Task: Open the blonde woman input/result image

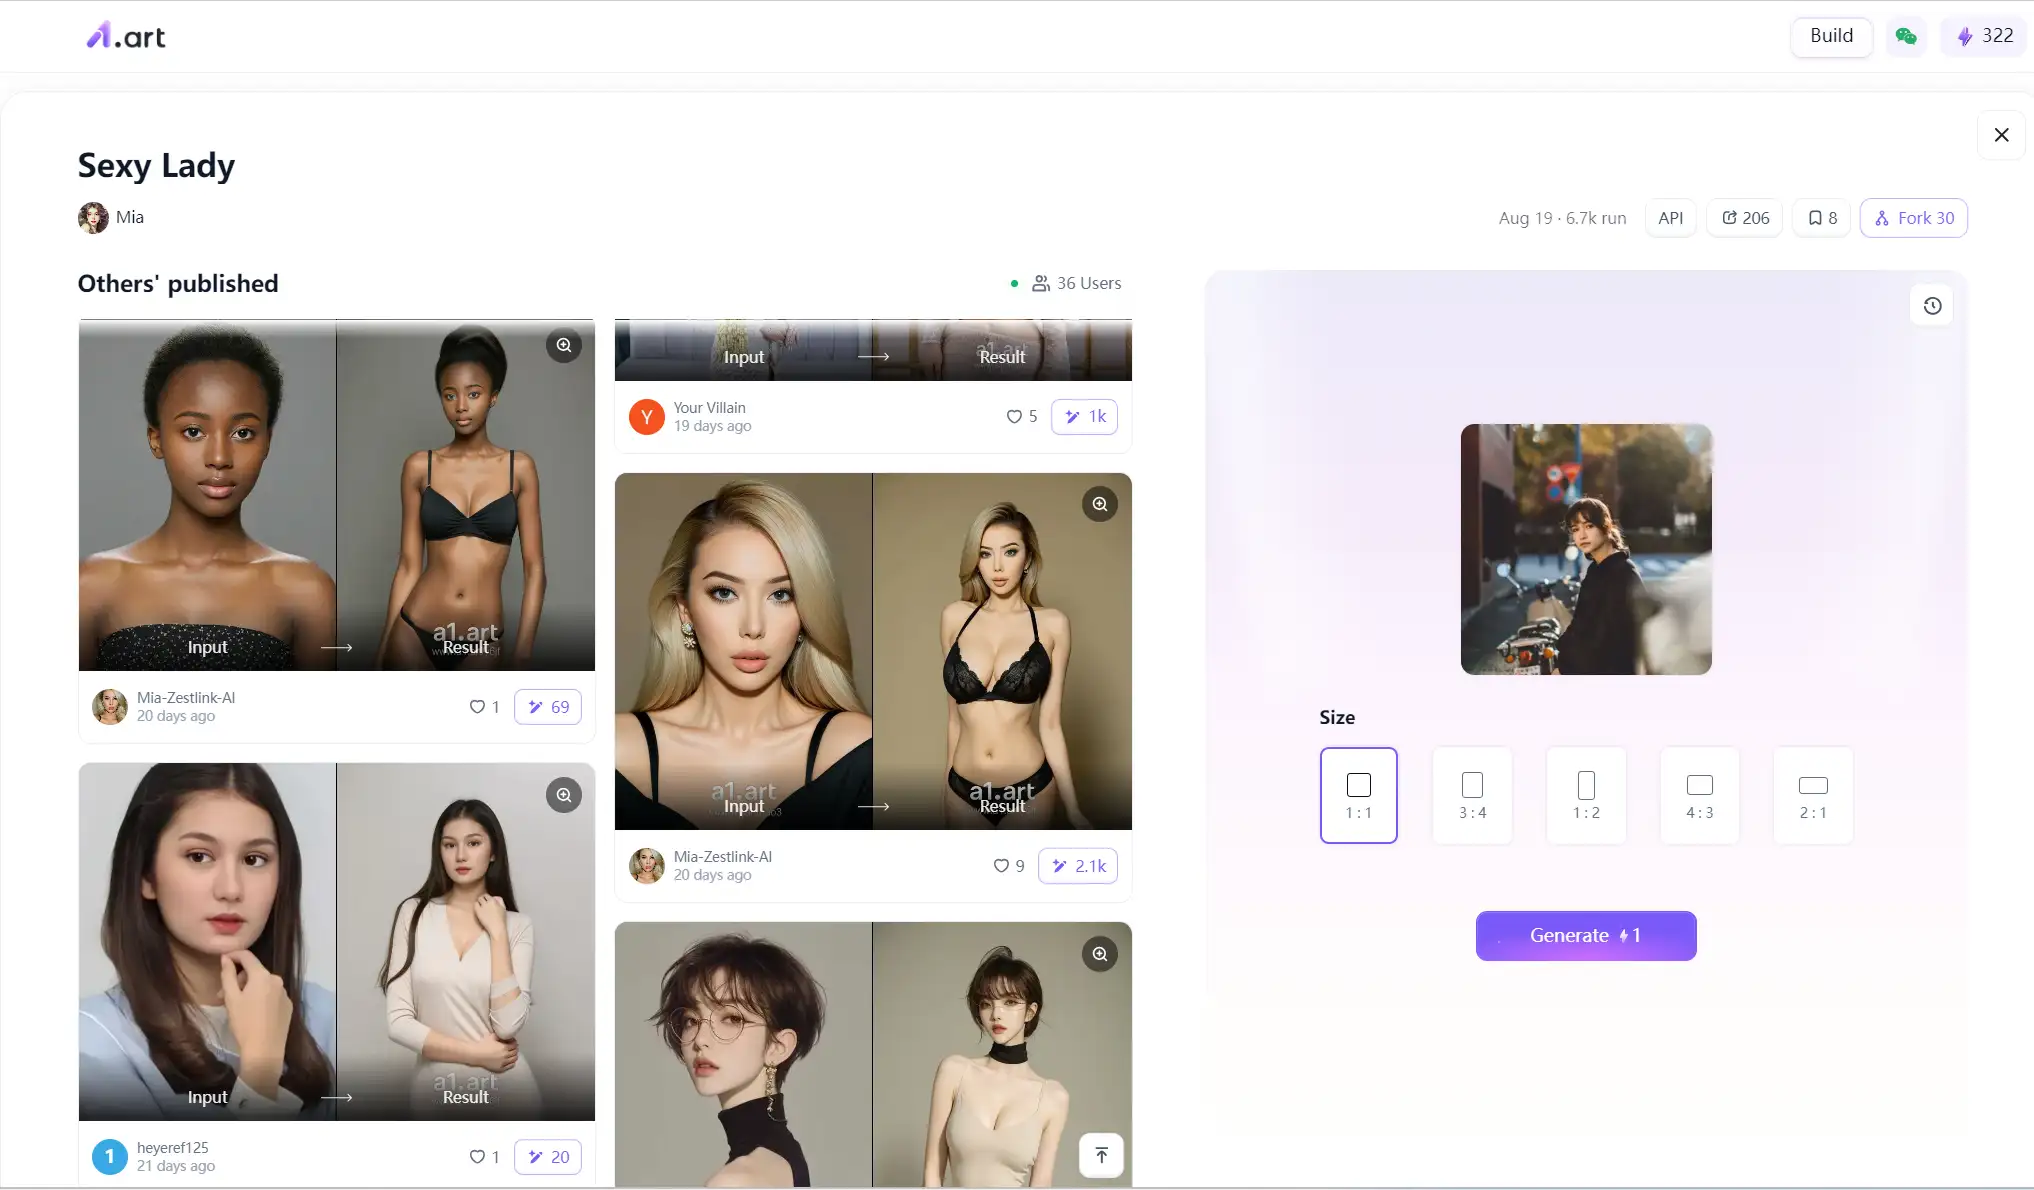Action: [873, 651]
